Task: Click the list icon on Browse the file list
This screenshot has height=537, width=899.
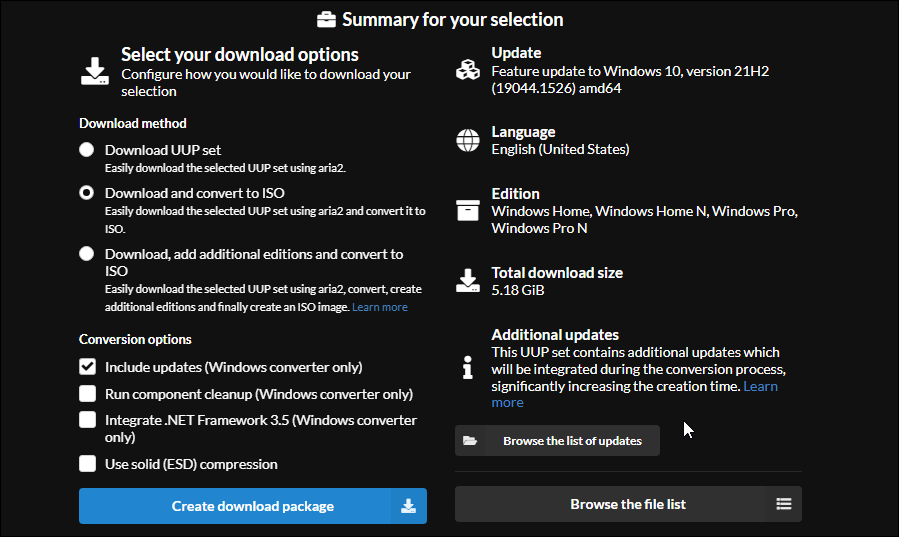Action: tap(784, 504)
